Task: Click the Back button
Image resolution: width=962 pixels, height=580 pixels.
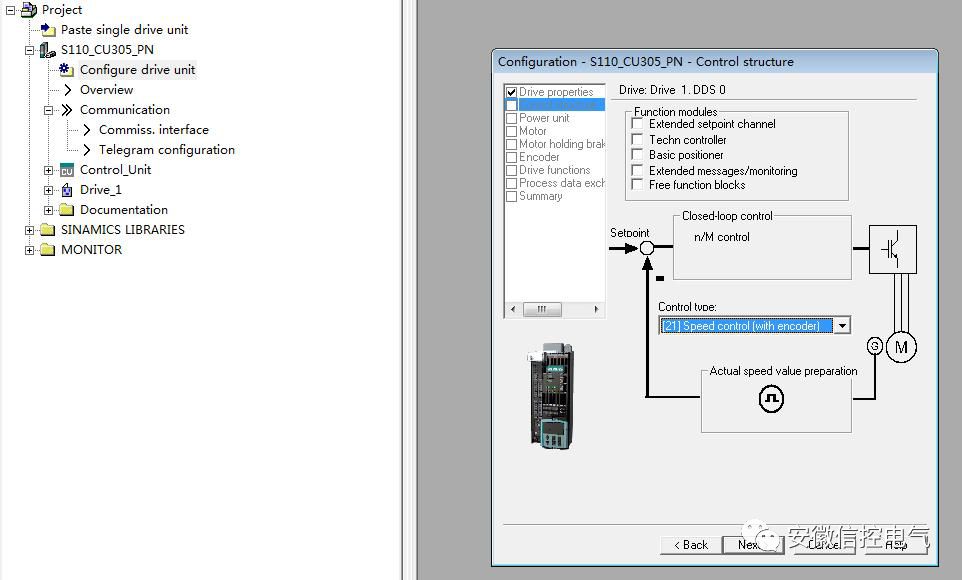Action: coord(690,545)
